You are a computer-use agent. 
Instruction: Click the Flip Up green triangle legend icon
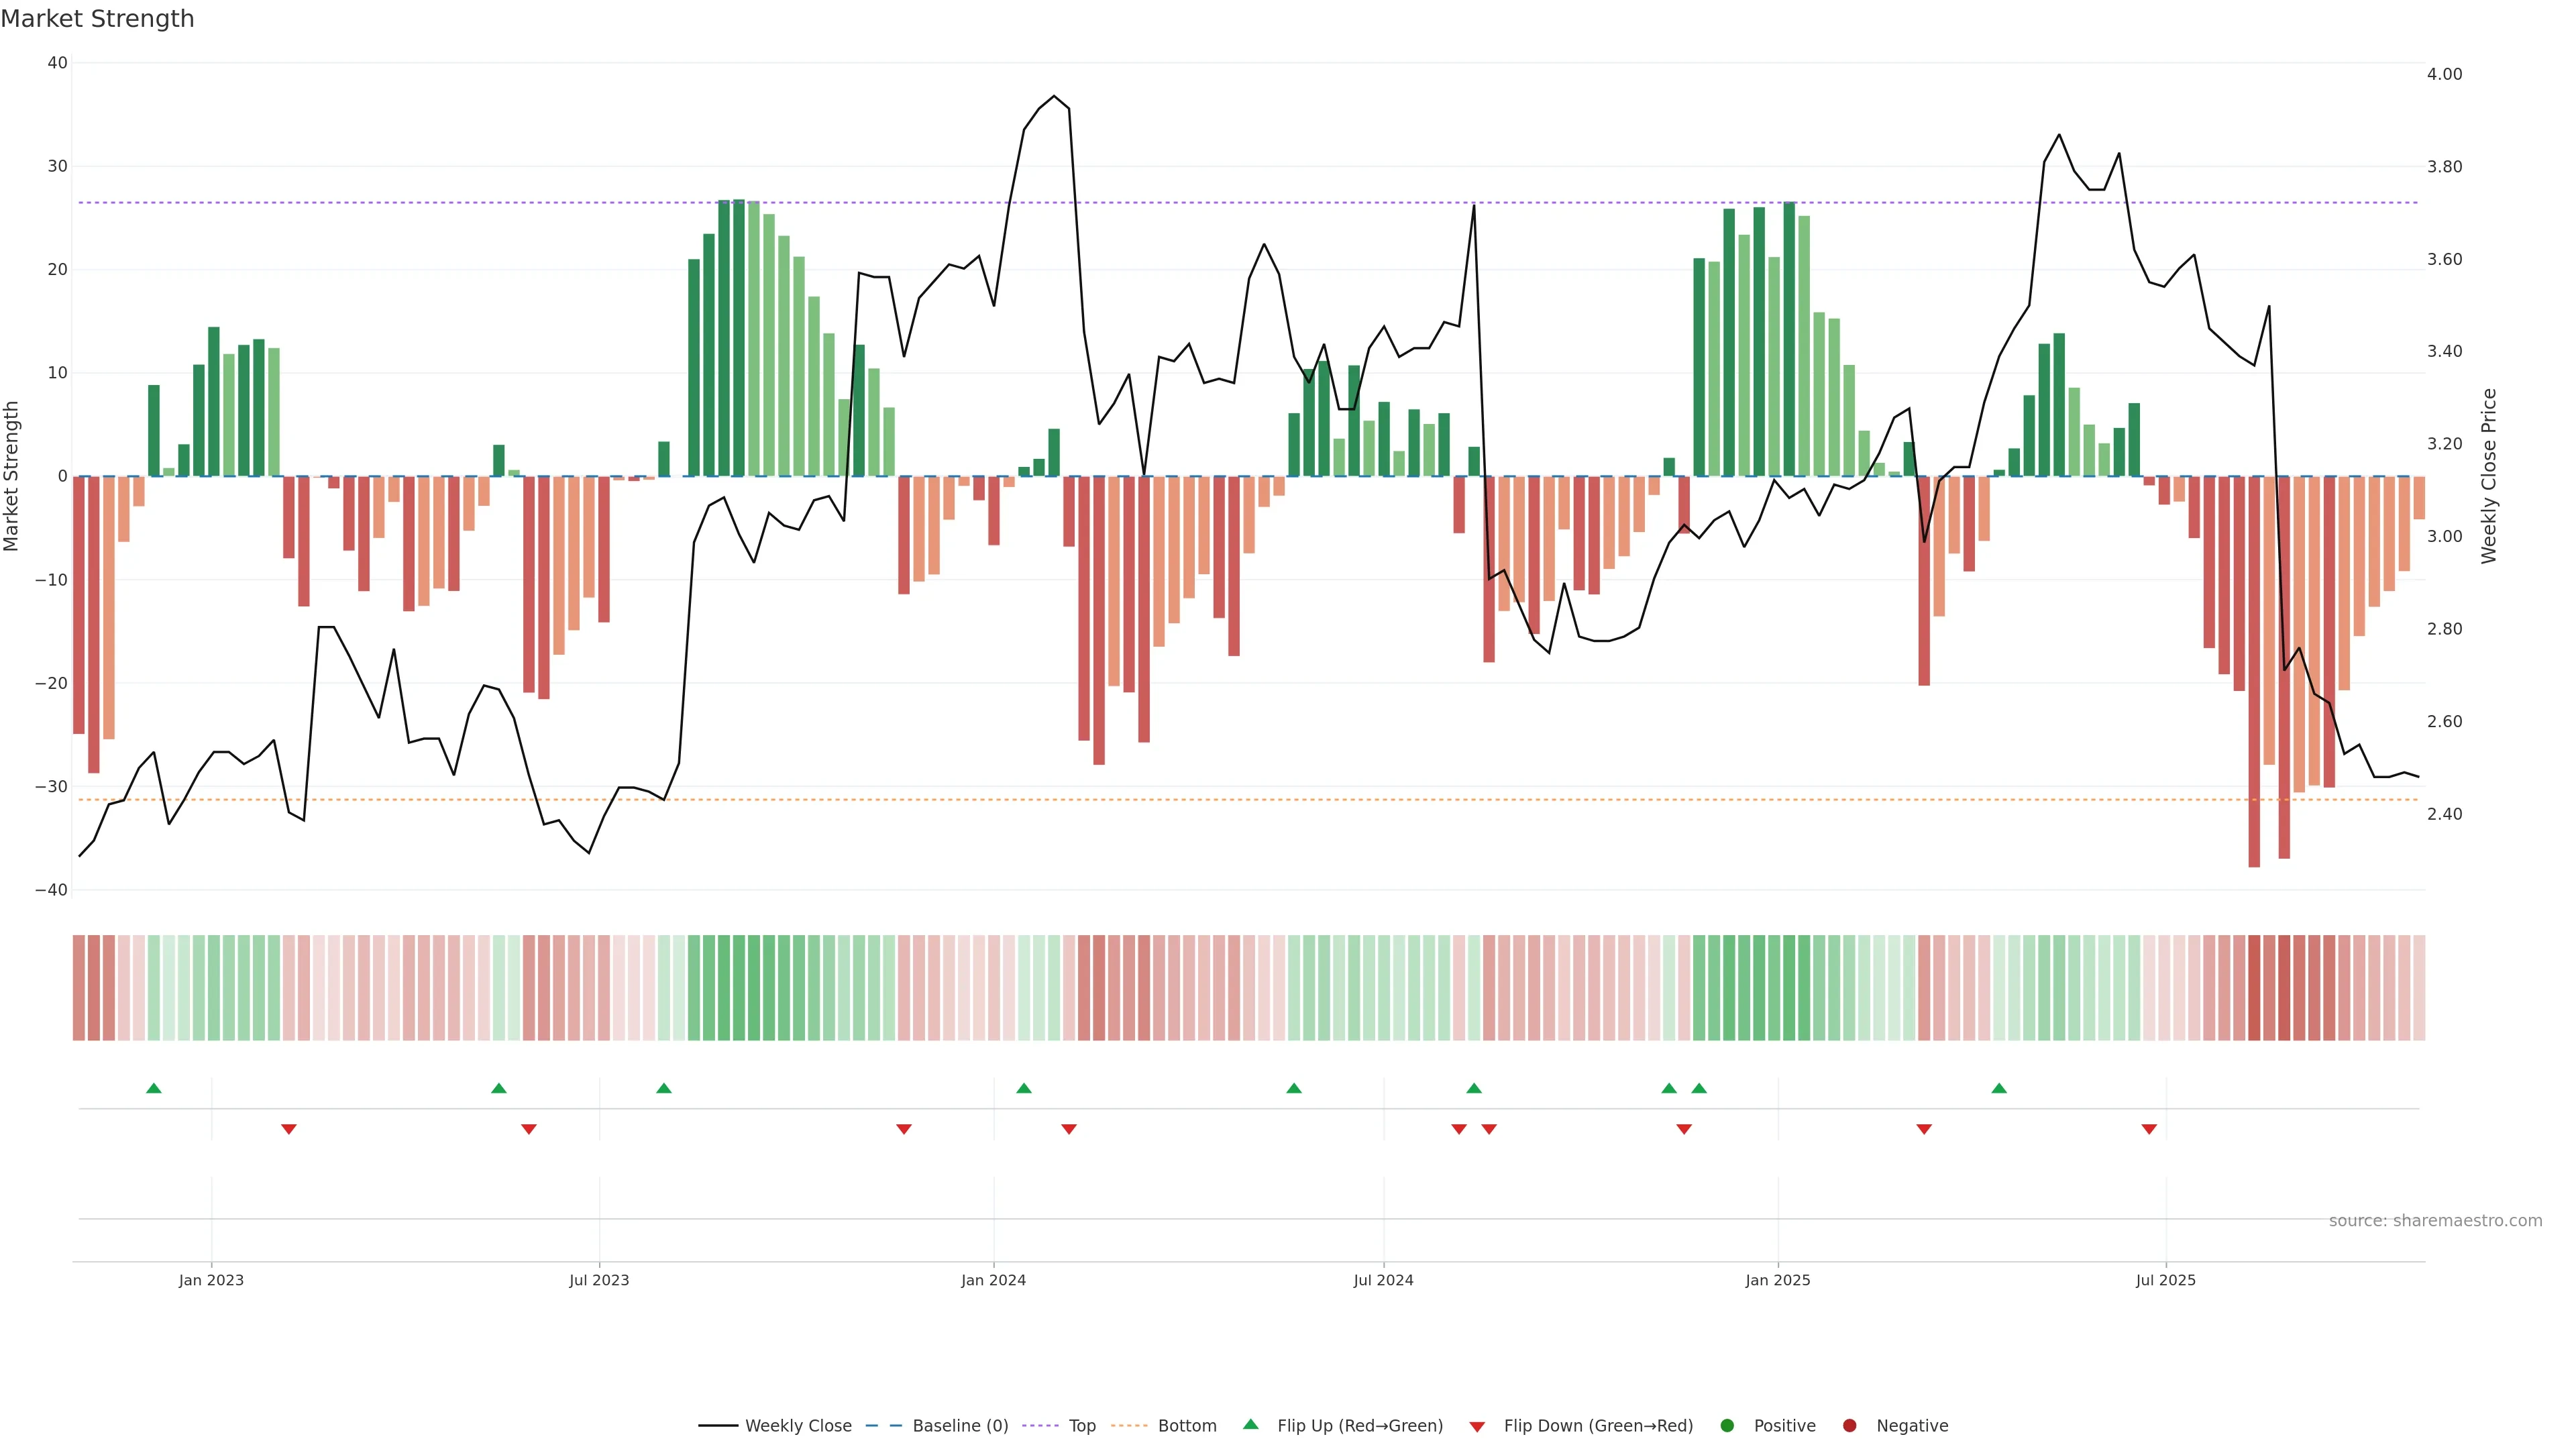1250,1425
